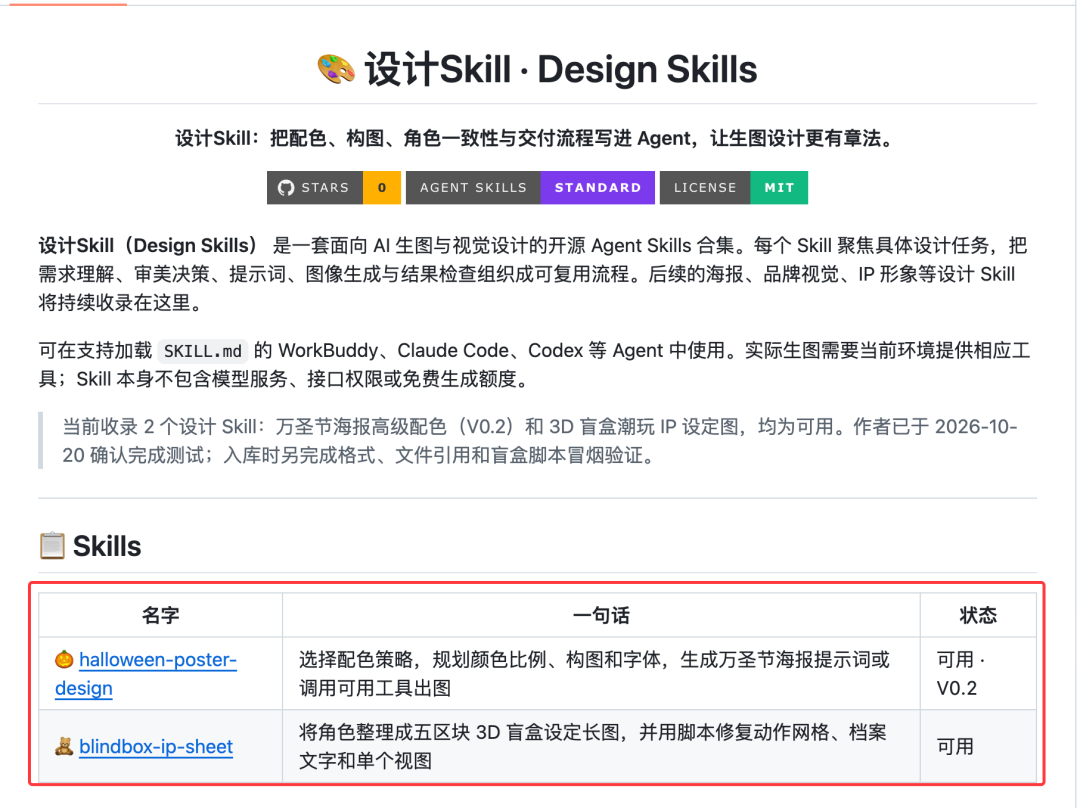Click the green MIT badge
This screenshot has width=1080, height=808.
[779, 187]
